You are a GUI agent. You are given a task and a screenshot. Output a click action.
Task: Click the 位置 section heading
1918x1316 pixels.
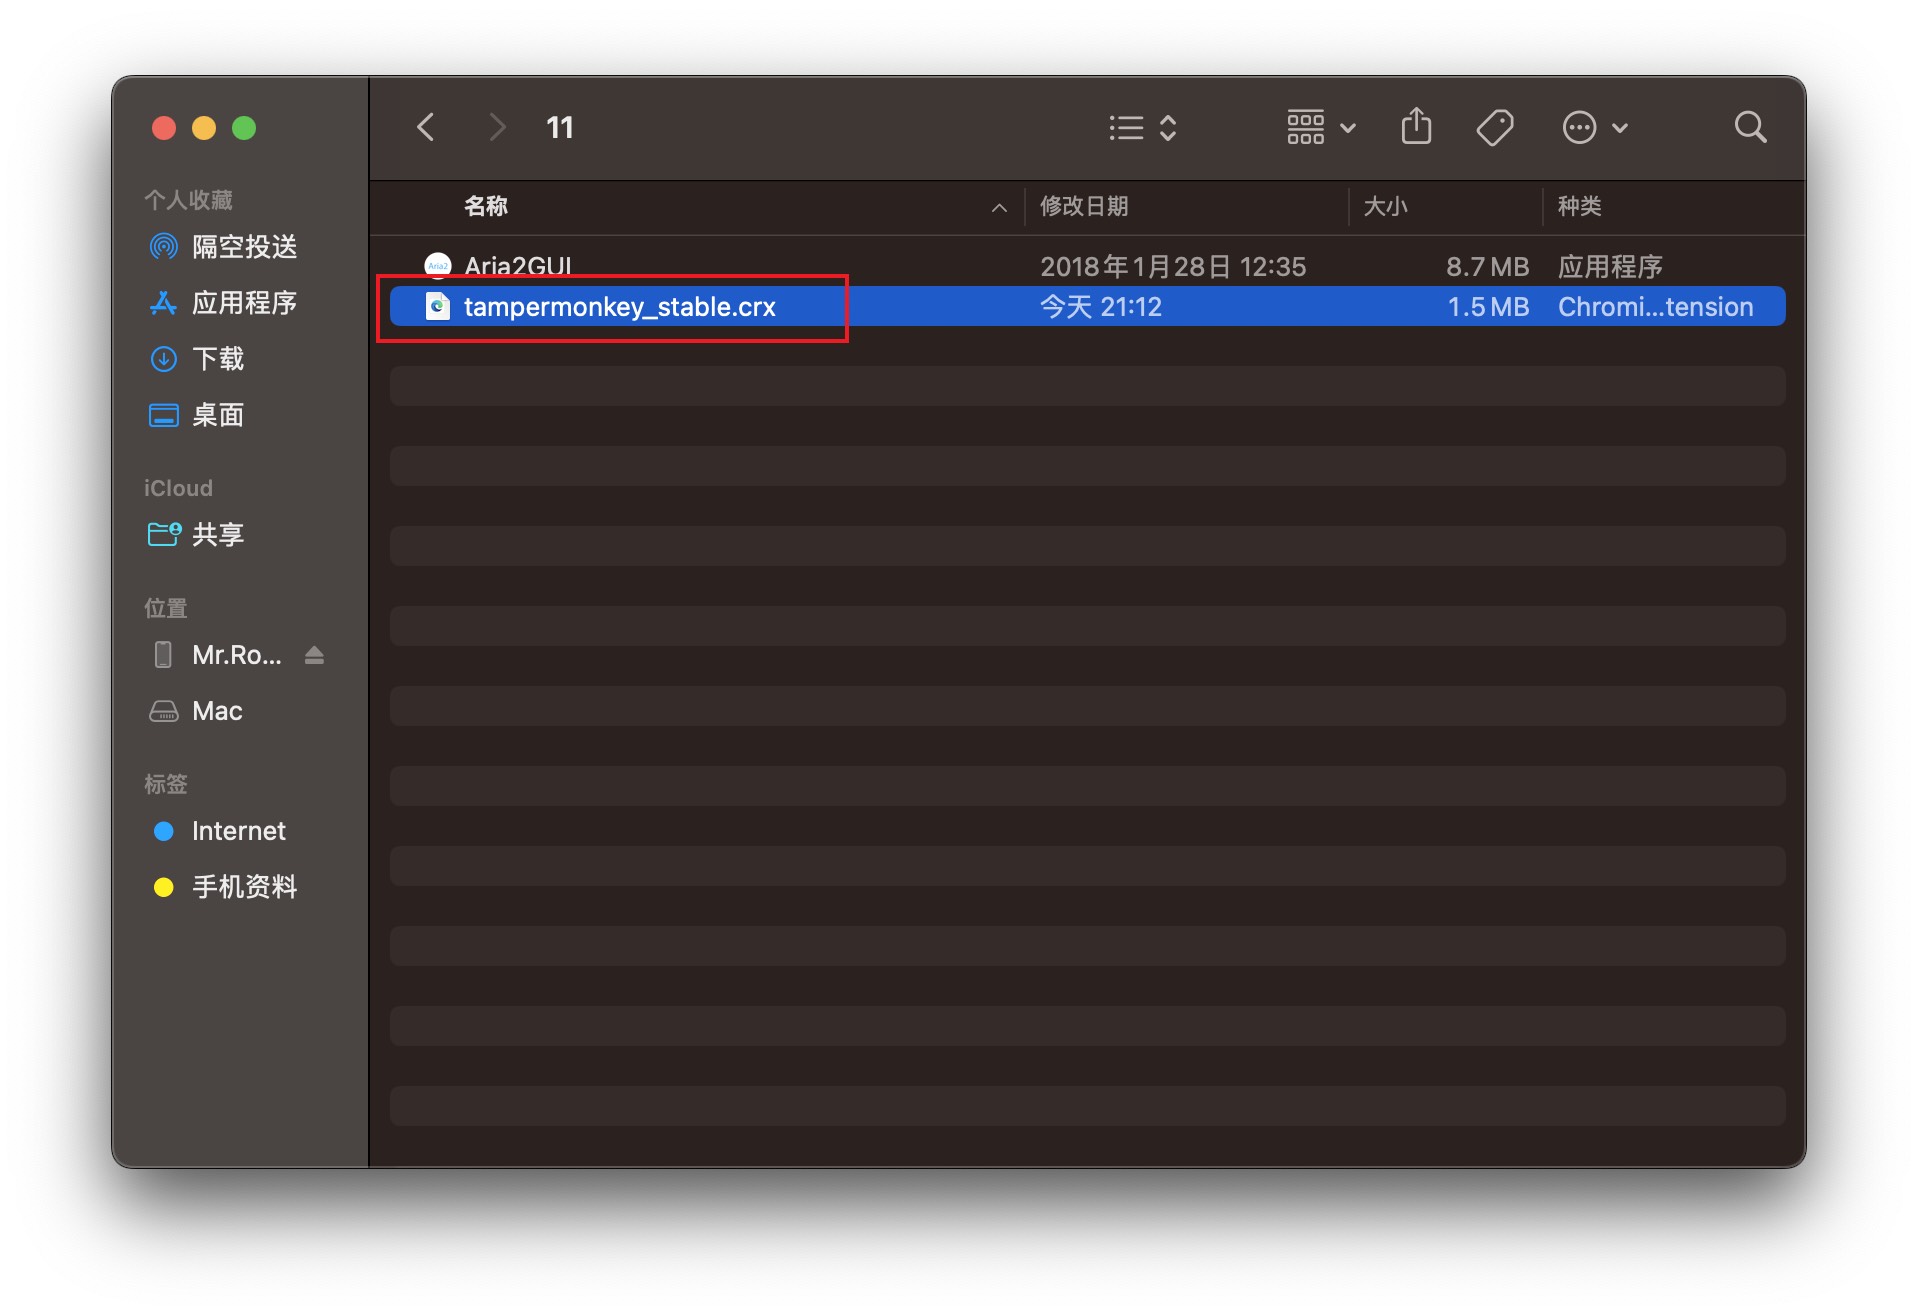(x=166, y=608)
